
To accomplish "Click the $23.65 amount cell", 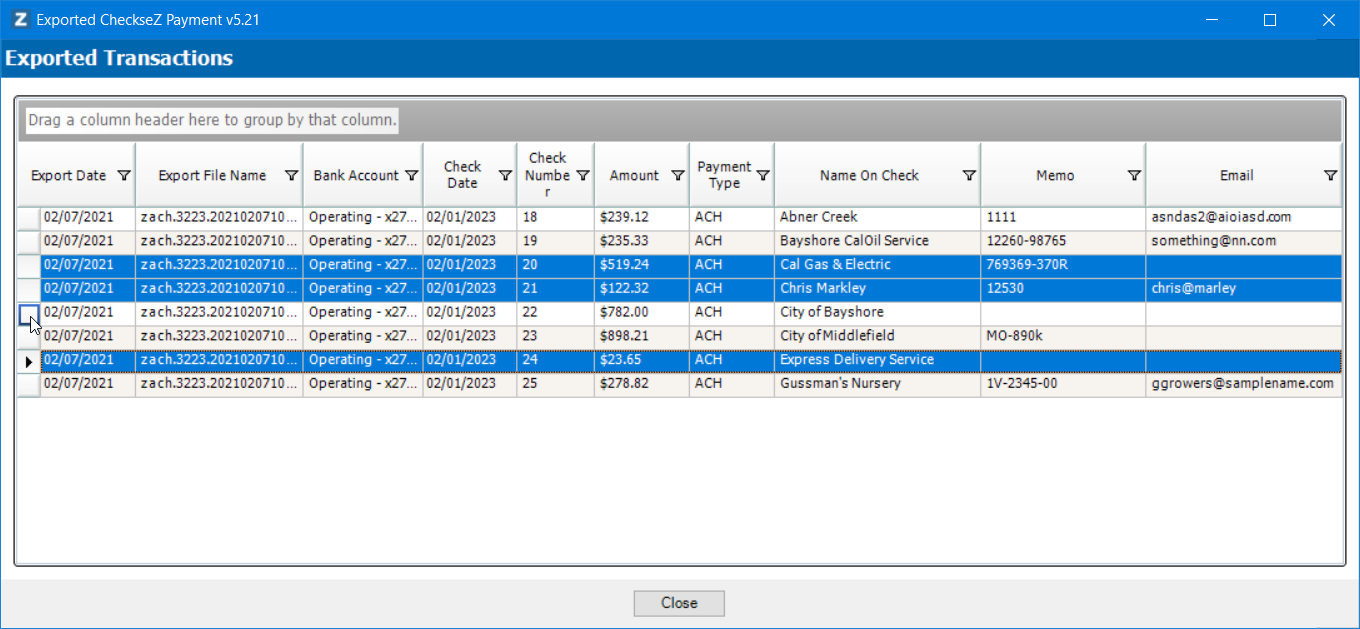I will (642, 360).
